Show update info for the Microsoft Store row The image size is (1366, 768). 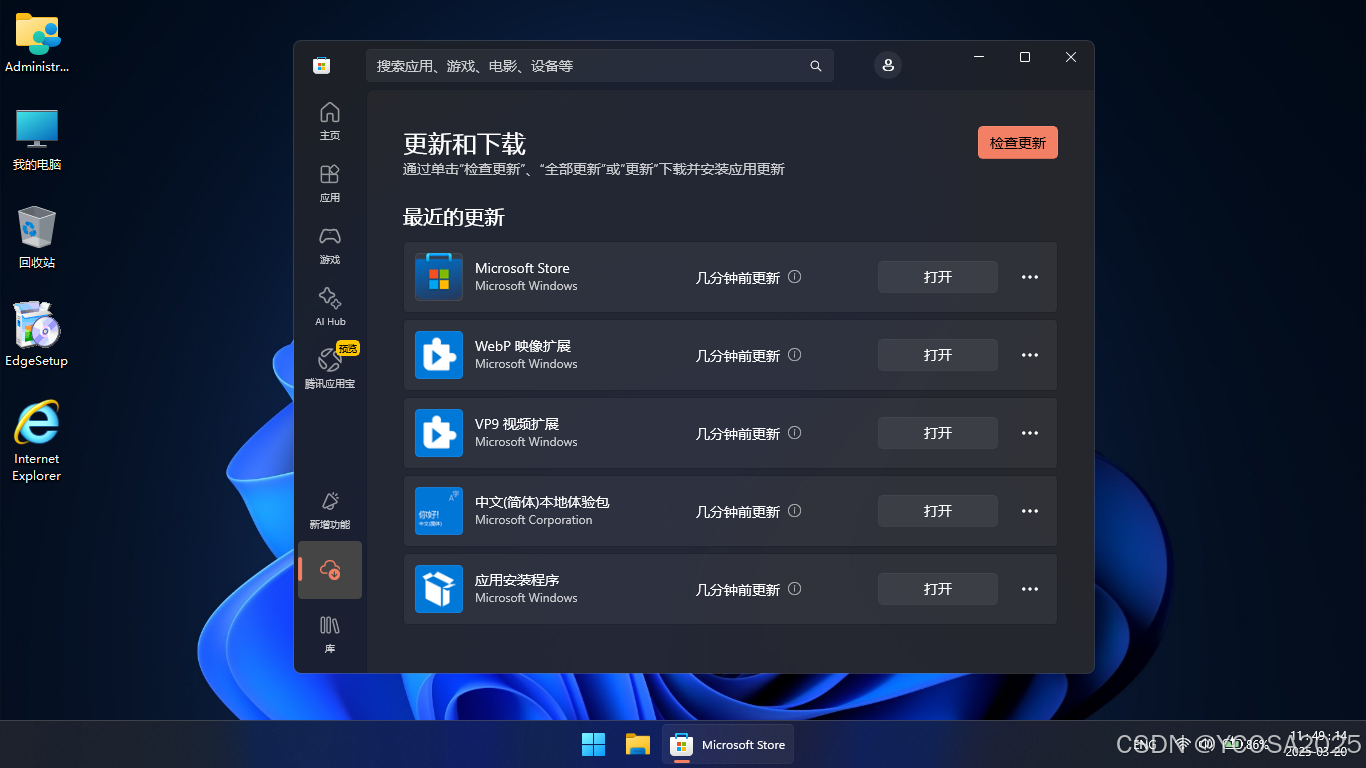tap(795, 277)
